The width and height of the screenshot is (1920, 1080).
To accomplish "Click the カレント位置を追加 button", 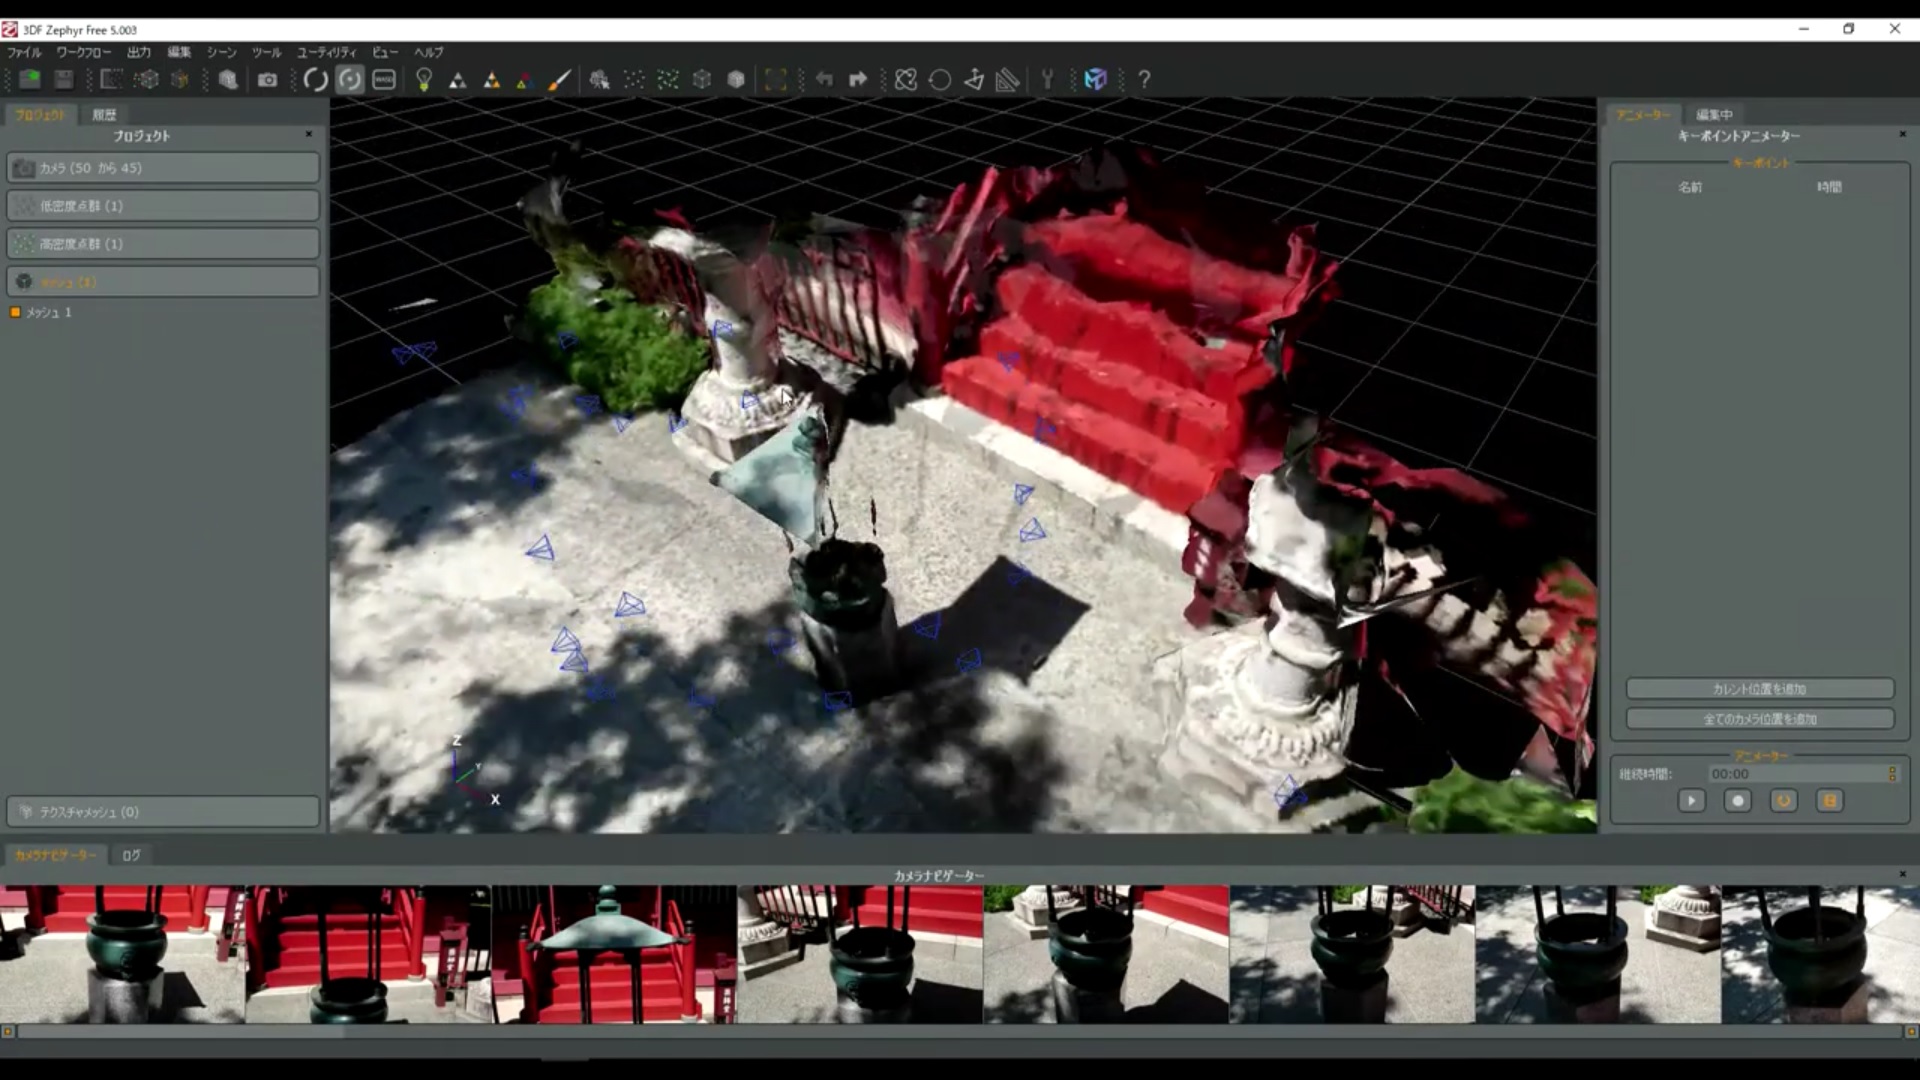I will (x=1759, y=688).
